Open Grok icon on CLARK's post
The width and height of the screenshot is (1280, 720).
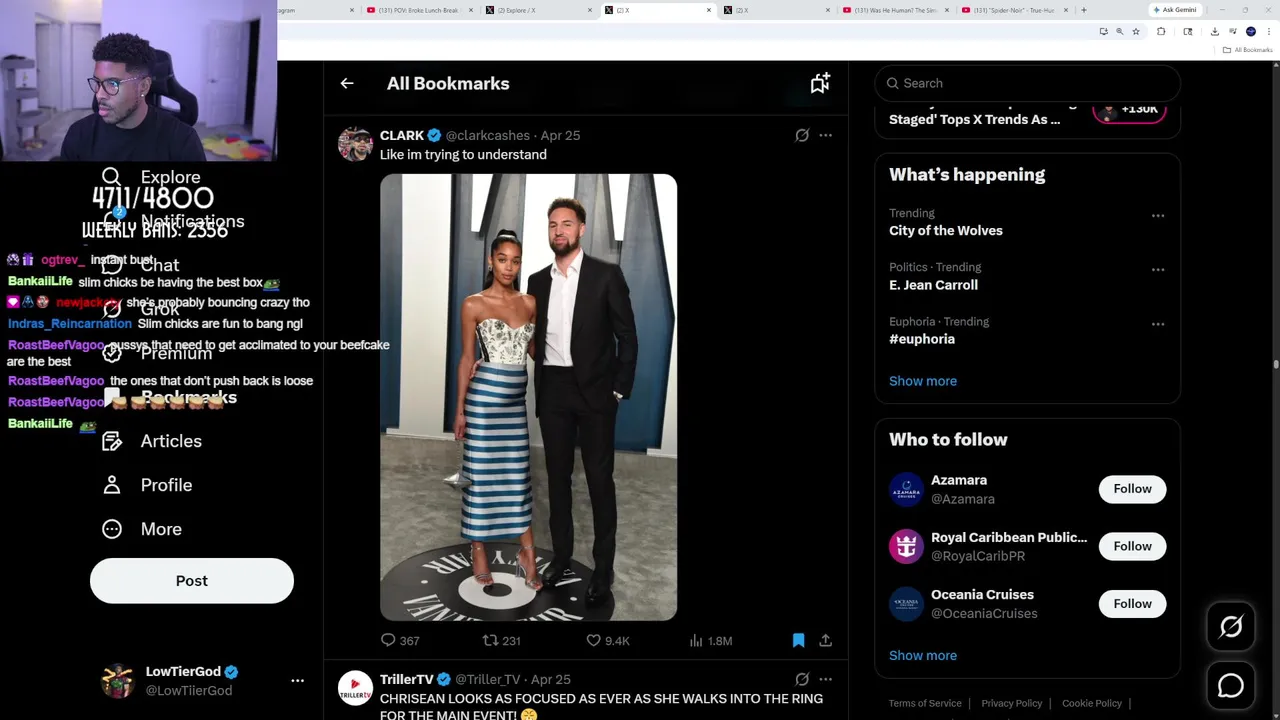pyautogui.click(x=802, y=135)
